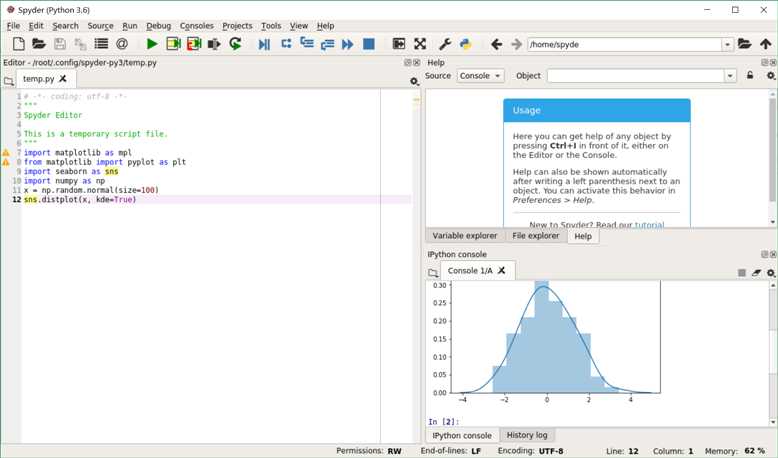Click the save all files icon
778x458 pixels.
80,45
